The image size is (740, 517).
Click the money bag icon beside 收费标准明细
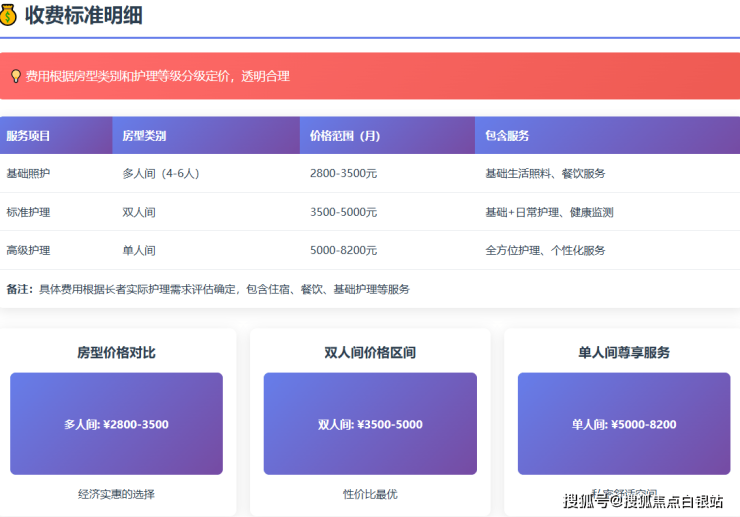pos(9,15)
